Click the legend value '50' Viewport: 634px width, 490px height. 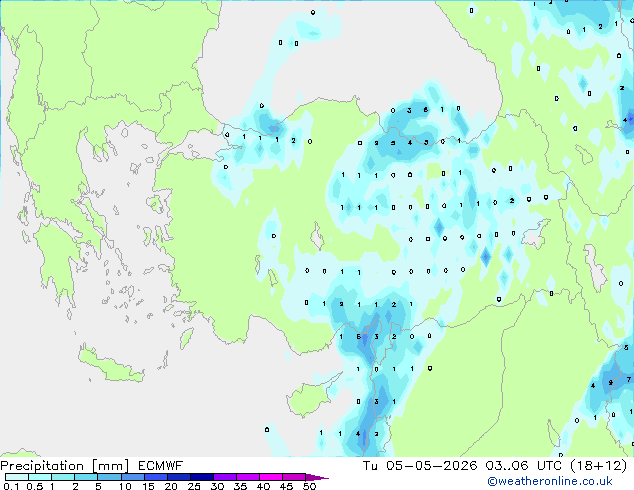[x=309, y=486]
